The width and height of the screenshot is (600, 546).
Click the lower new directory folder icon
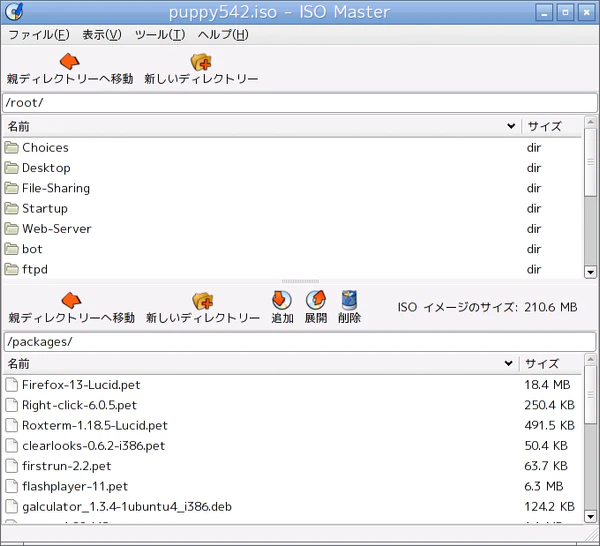point(203,301)
